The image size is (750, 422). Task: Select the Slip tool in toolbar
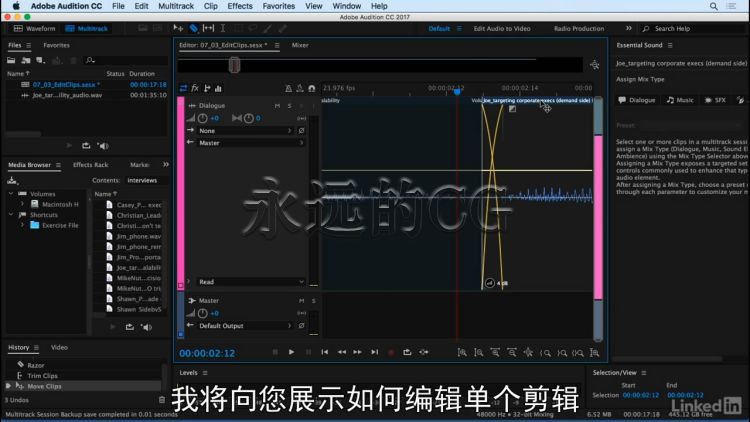[x=208, y=28]
